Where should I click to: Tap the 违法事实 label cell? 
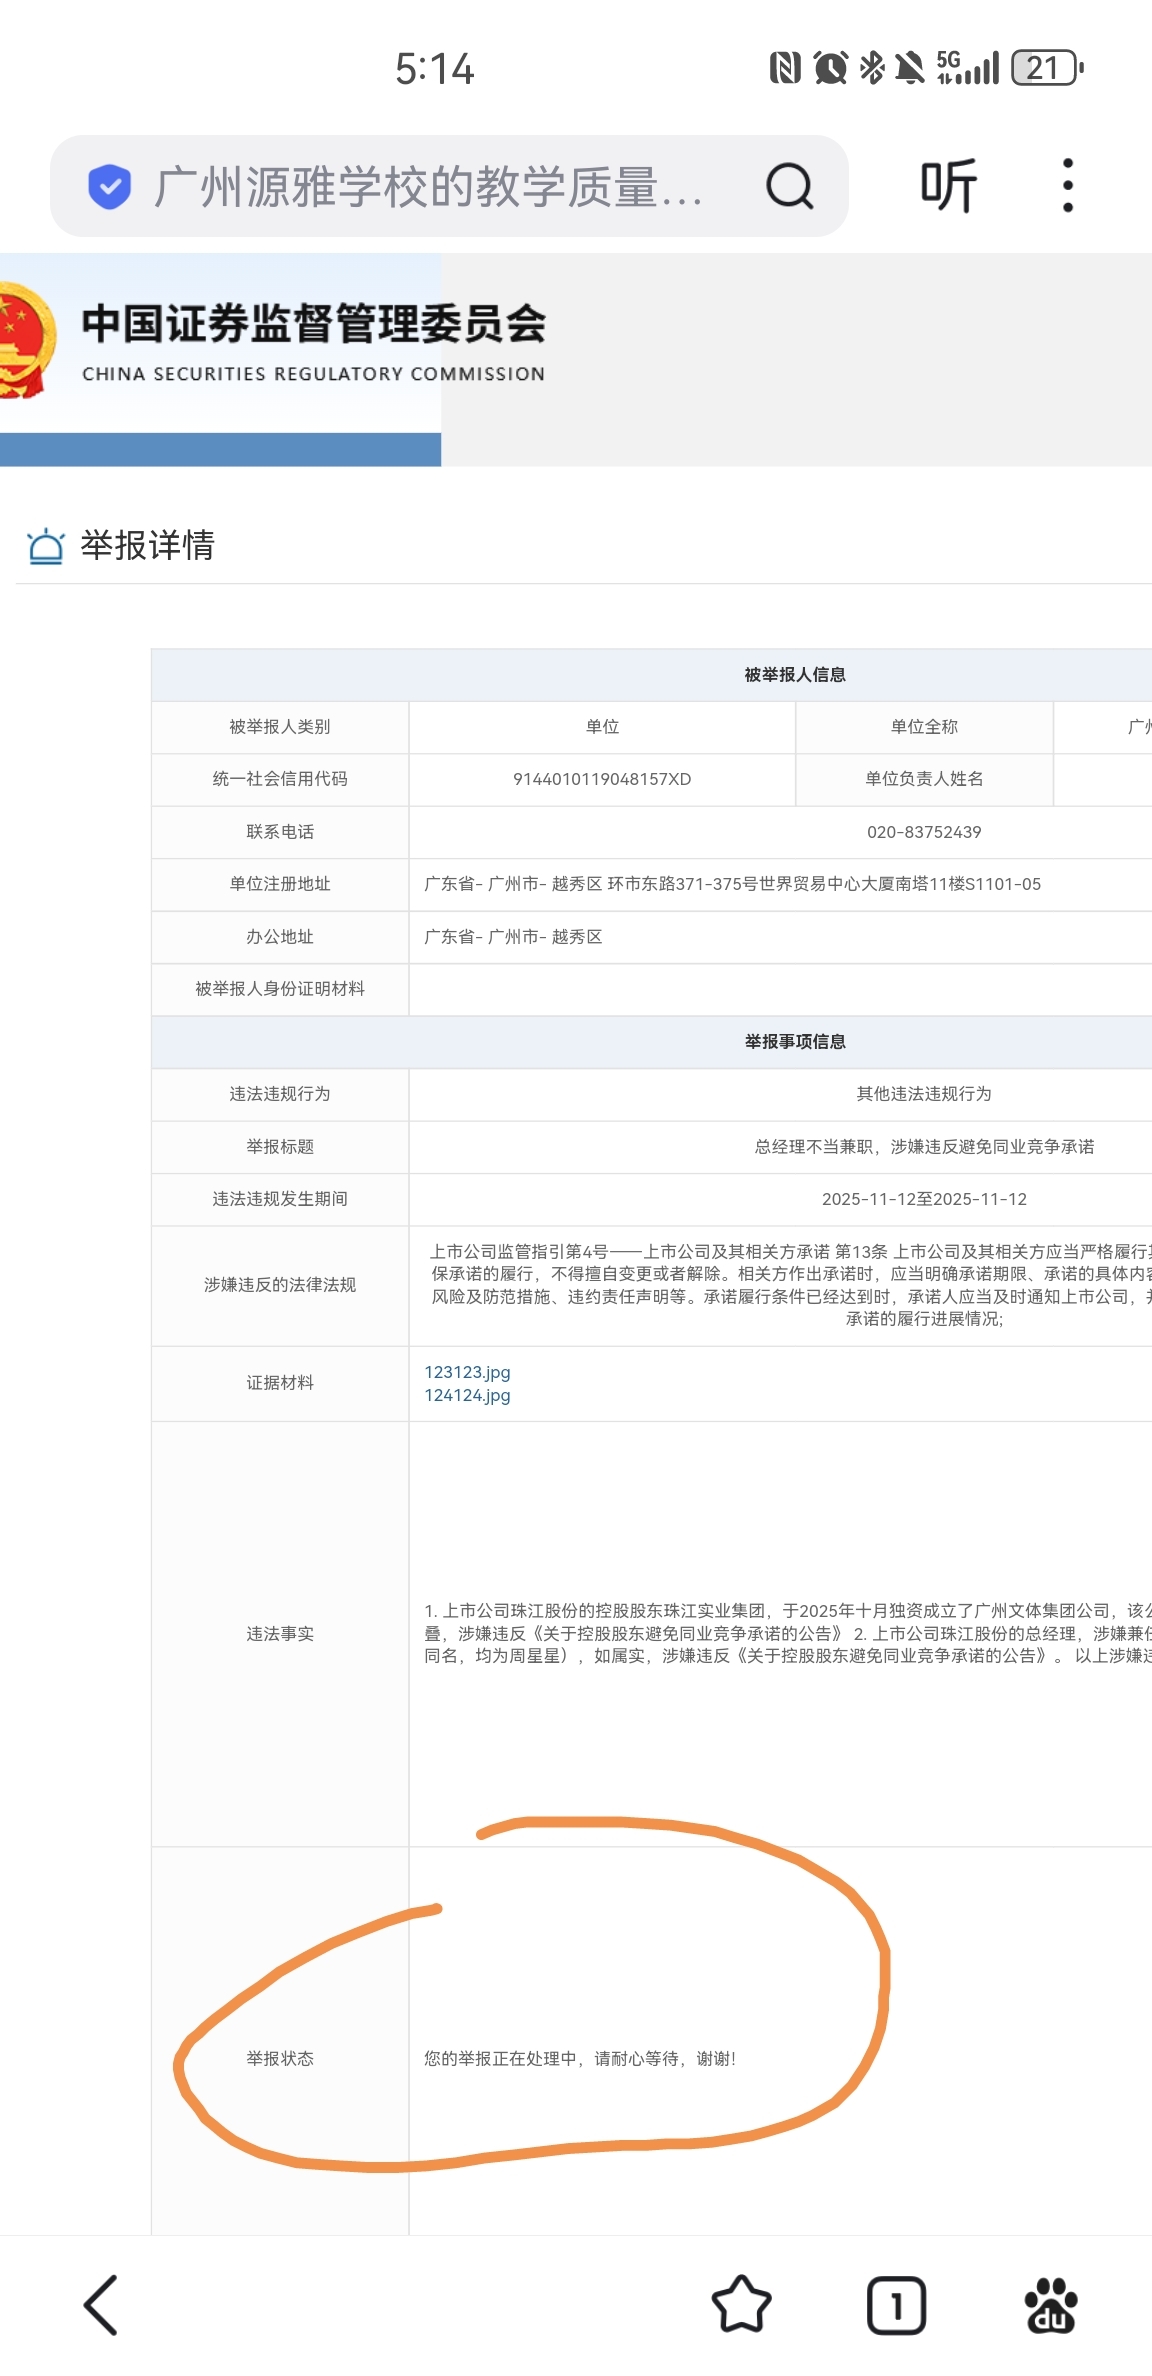click(280, 1634)
